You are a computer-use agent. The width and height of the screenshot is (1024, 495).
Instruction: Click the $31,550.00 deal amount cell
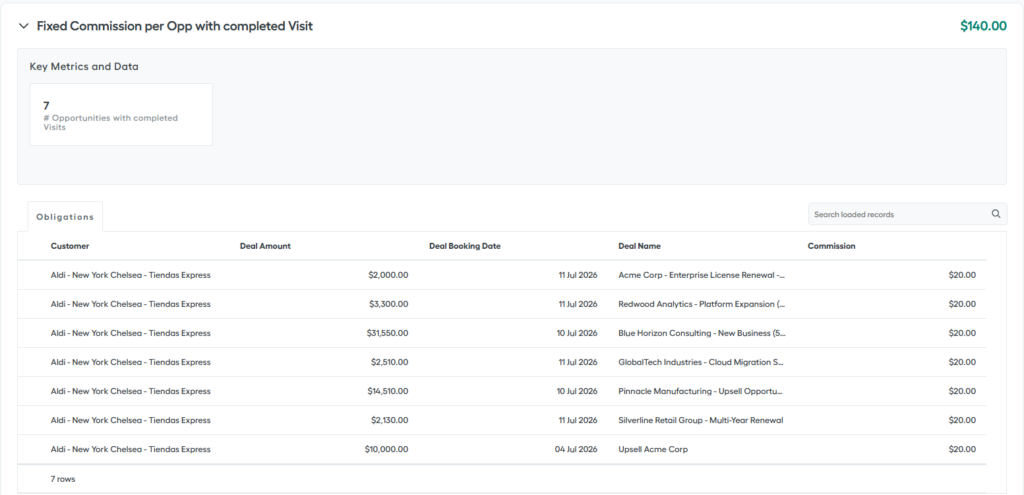click(x=388, y=333)
